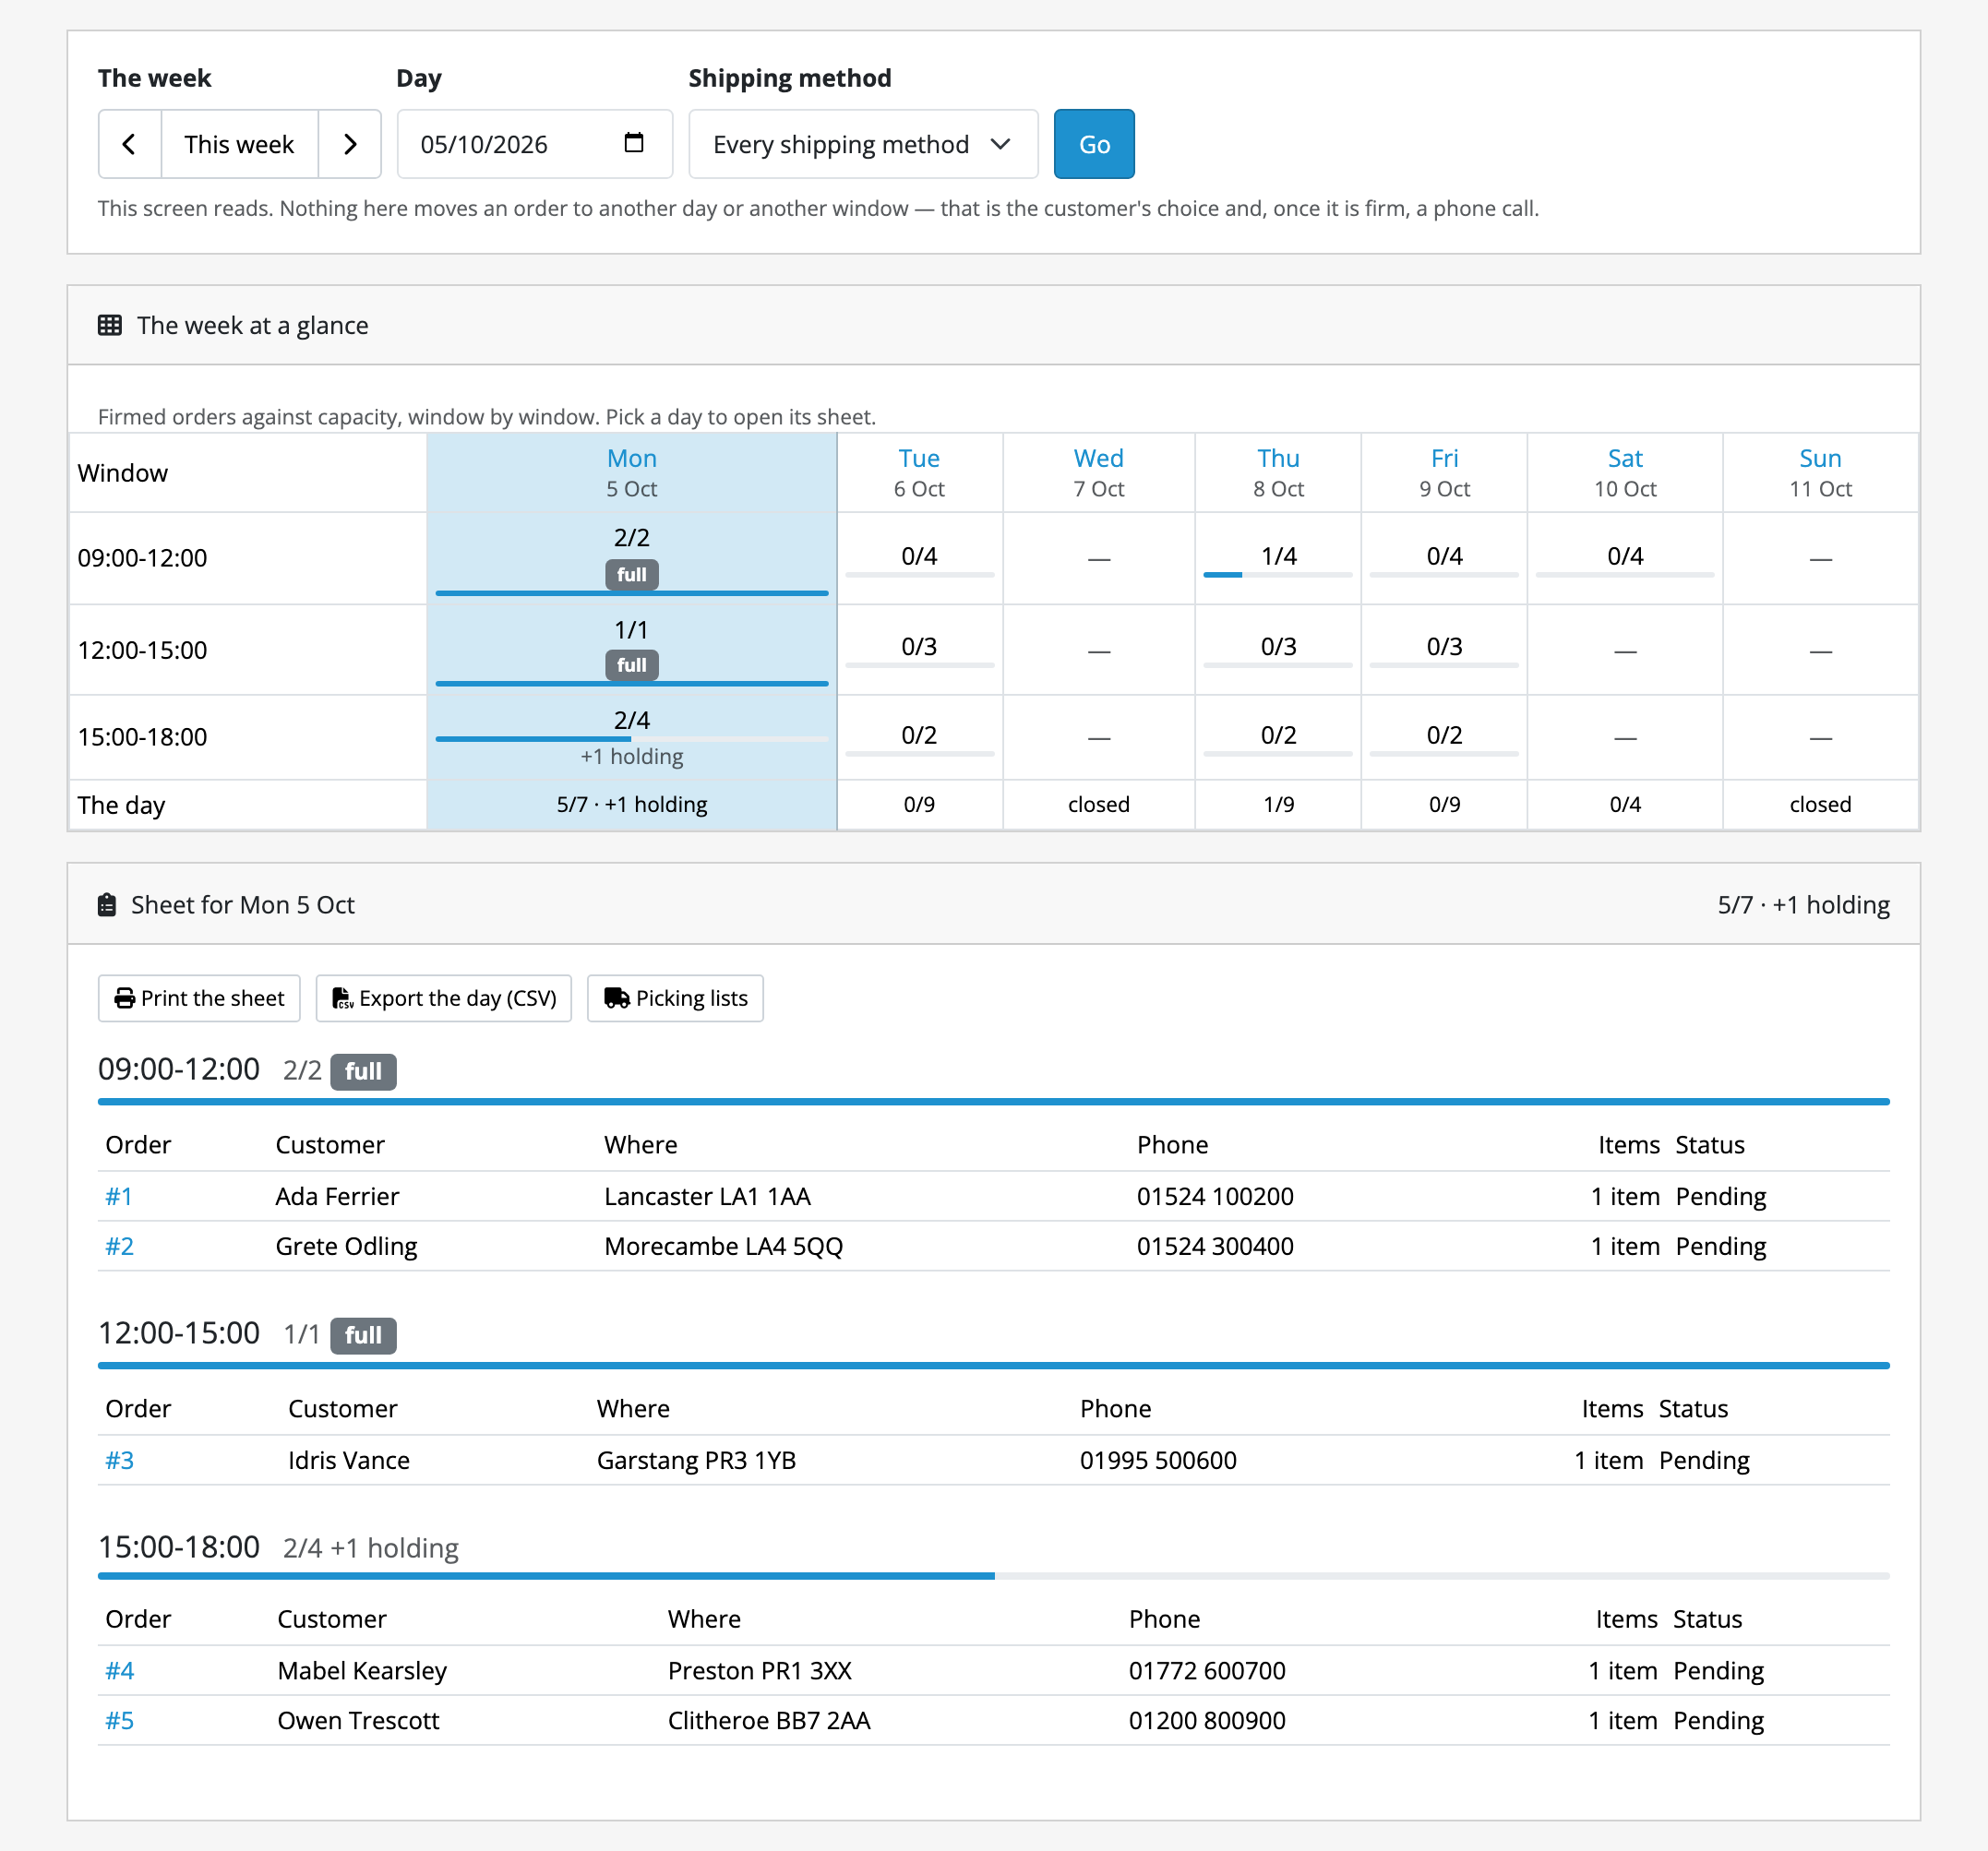Click the full badge beside sheet 12:00-15:00 heading
The image size is (1988, 1851).
point(363,1335)
